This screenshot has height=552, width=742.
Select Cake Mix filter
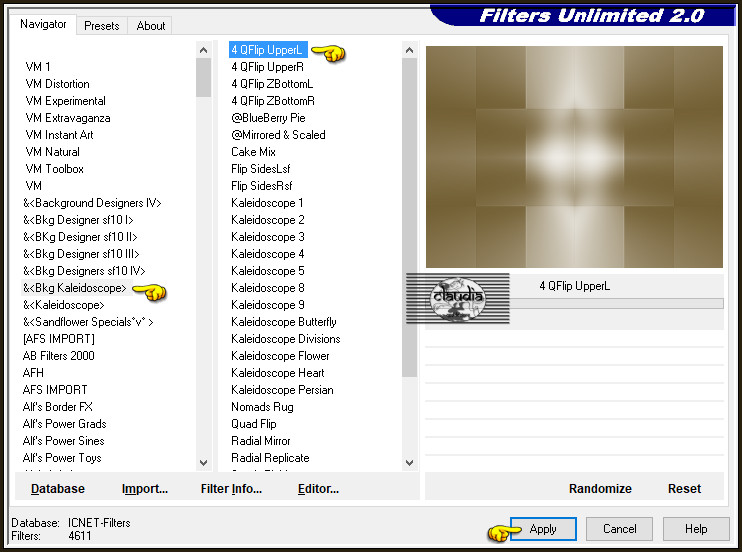(253, 152)
